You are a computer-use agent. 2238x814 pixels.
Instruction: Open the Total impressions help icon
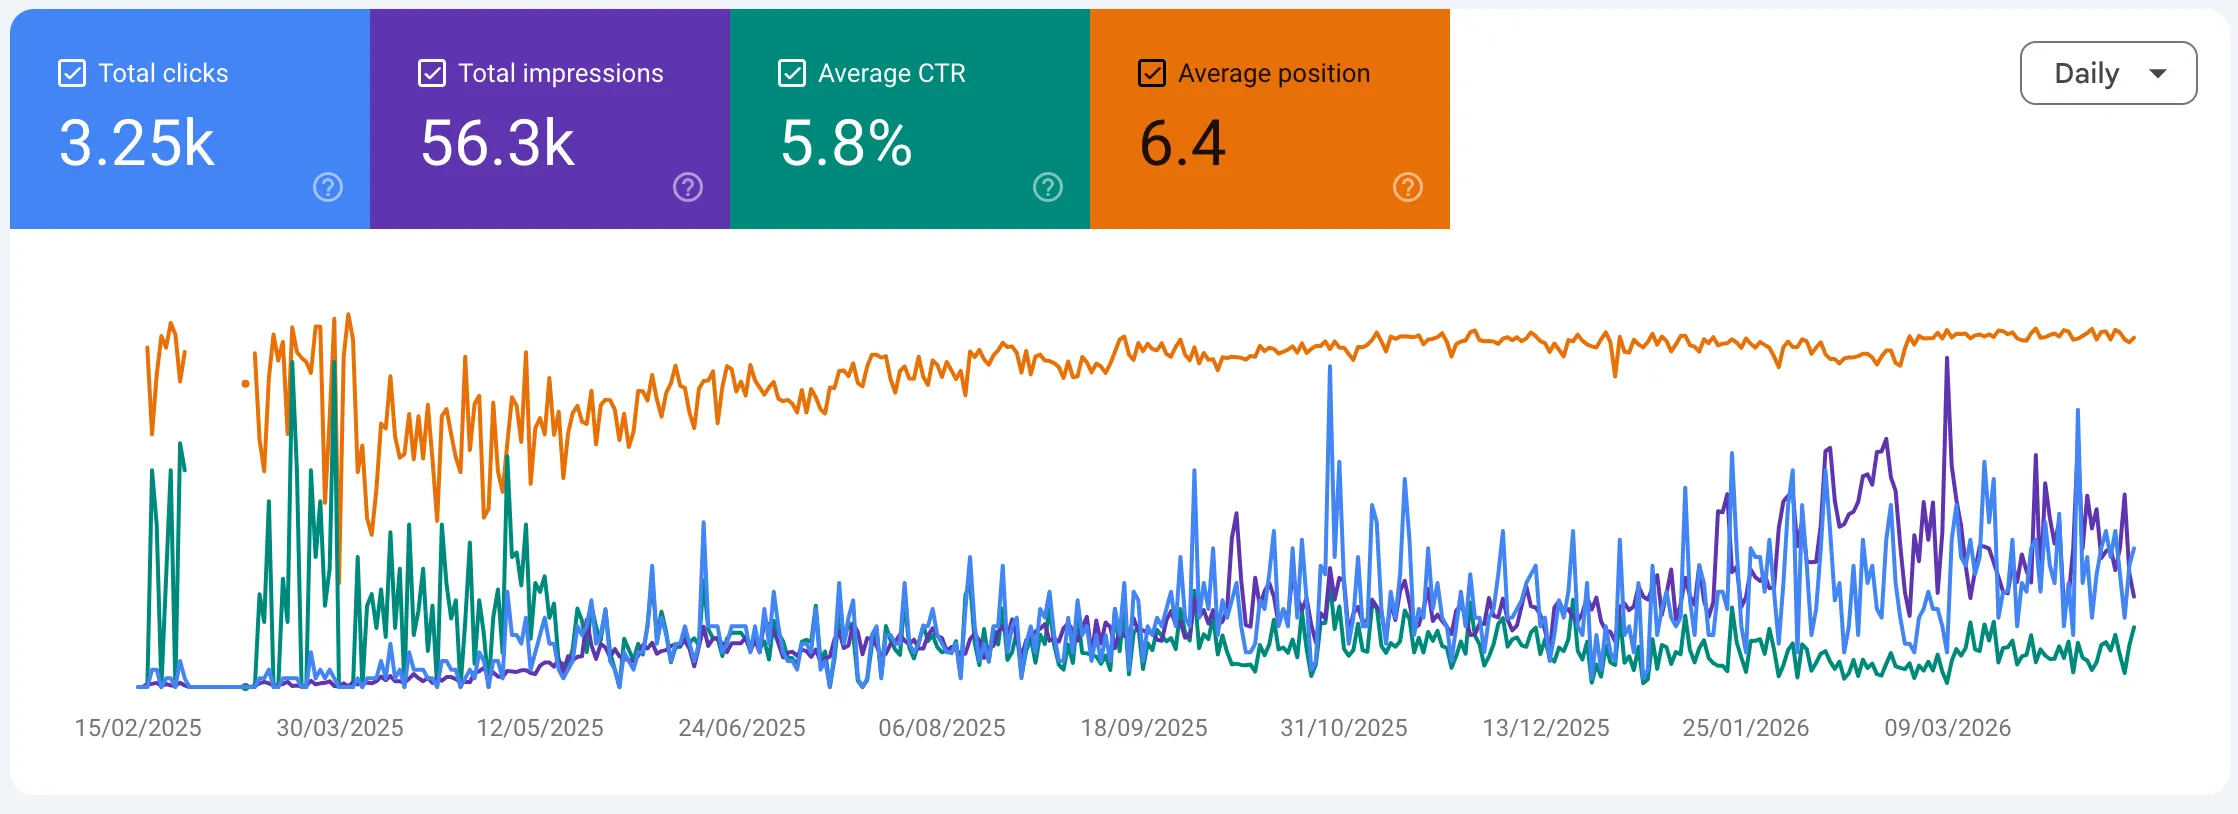687,187
